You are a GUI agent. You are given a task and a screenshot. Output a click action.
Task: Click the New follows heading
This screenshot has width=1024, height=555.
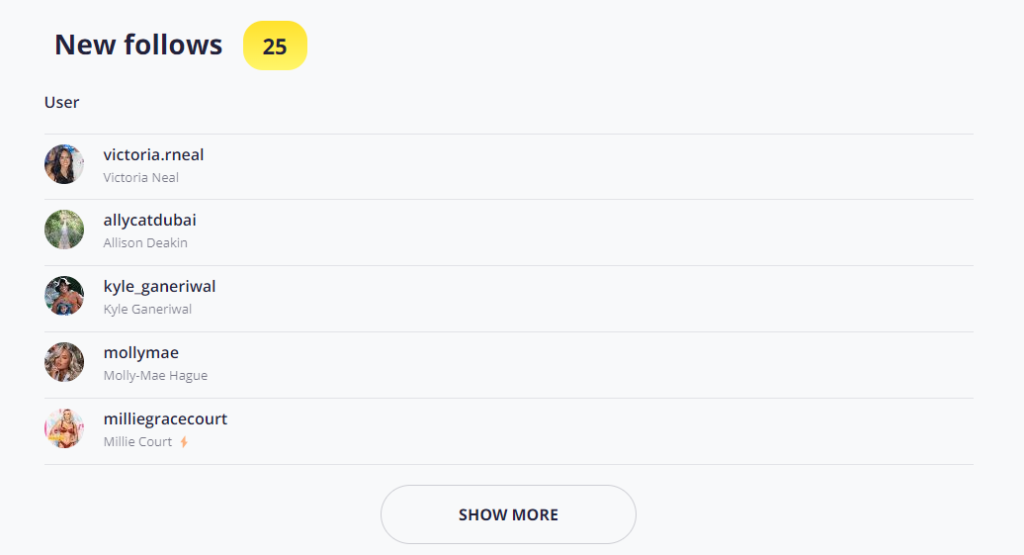[x=138, y=45]
